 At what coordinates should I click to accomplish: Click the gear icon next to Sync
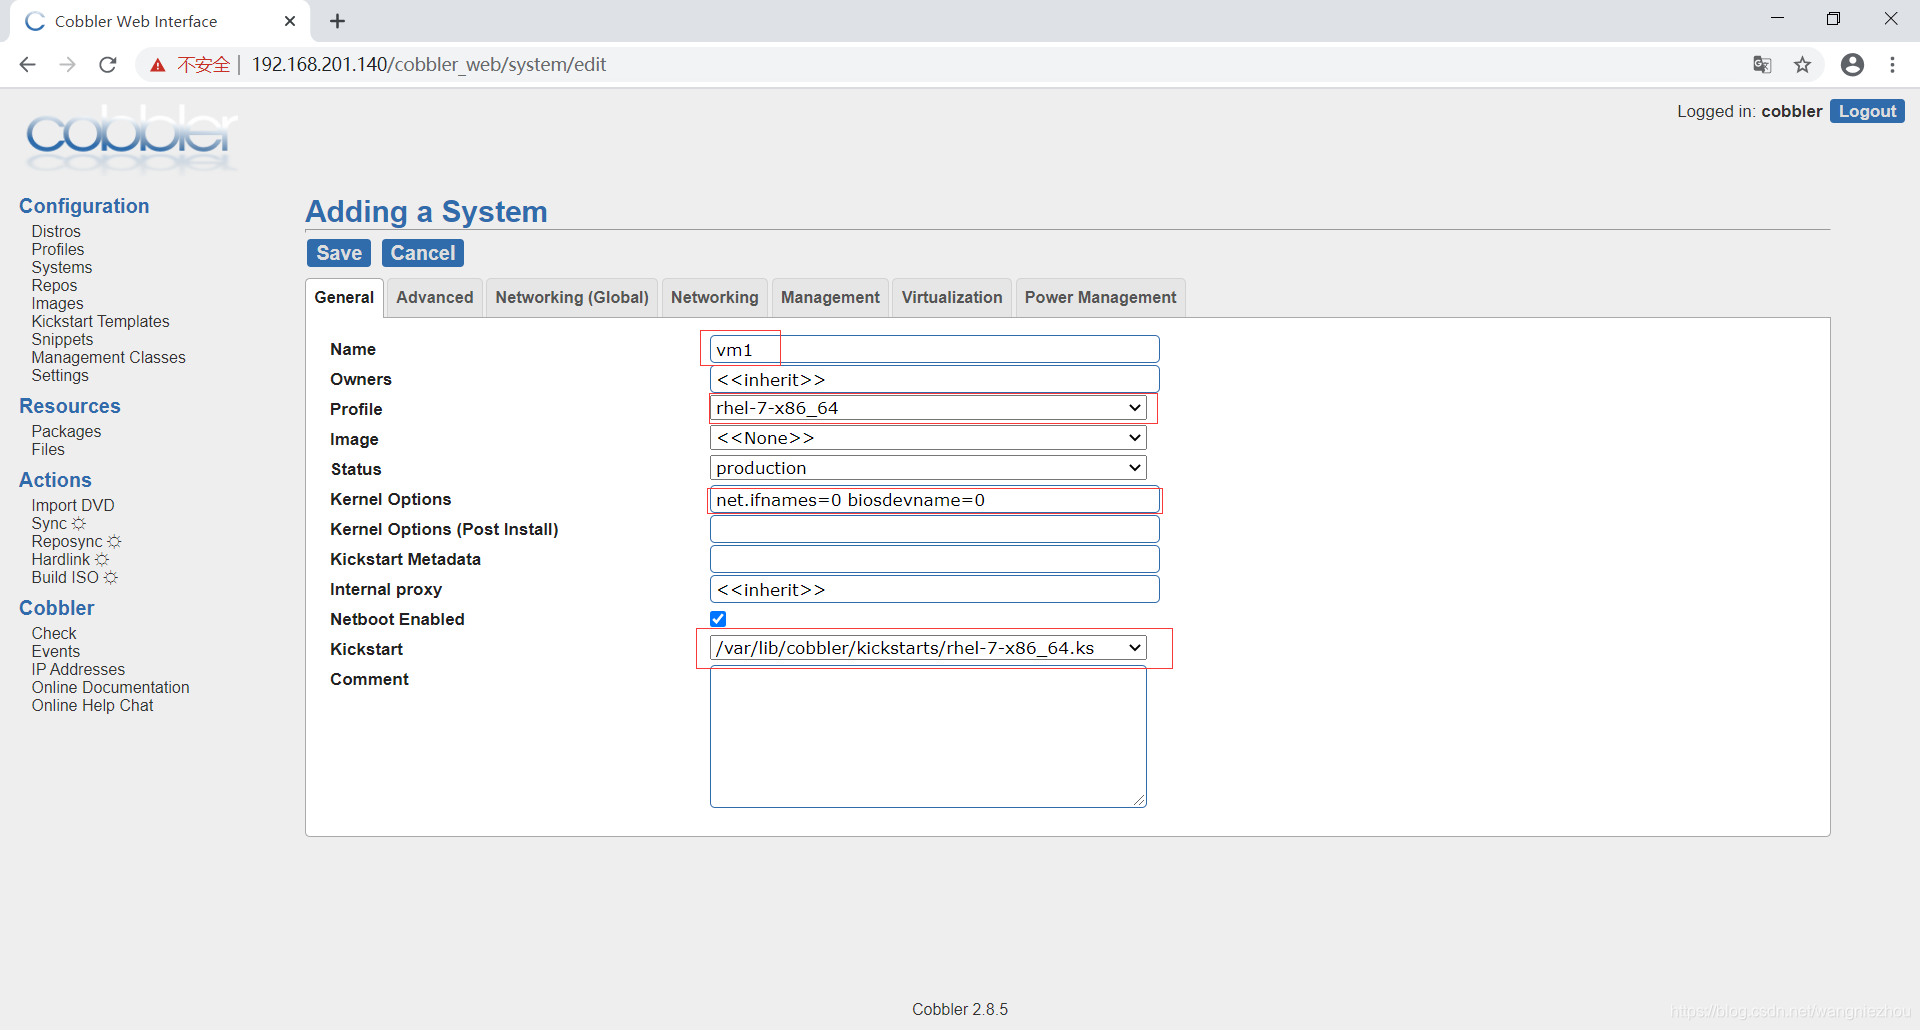tap(79, 524)
